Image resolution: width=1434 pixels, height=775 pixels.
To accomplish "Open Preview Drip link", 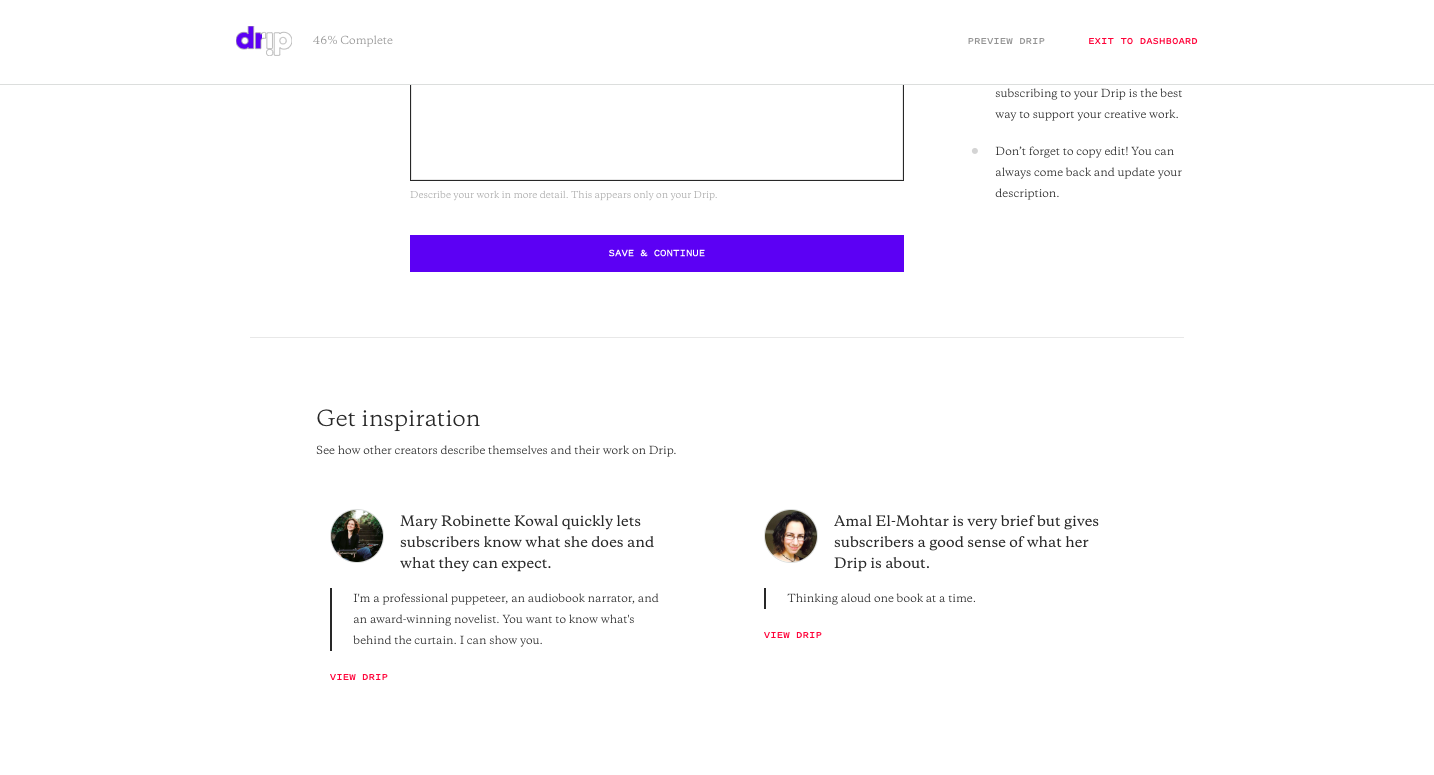I will 1006,41.
